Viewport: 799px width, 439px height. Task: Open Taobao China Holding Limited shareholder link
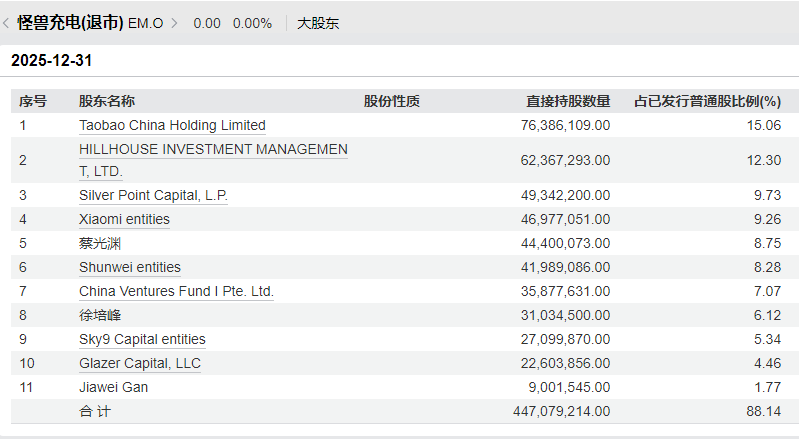coord(172,125)
